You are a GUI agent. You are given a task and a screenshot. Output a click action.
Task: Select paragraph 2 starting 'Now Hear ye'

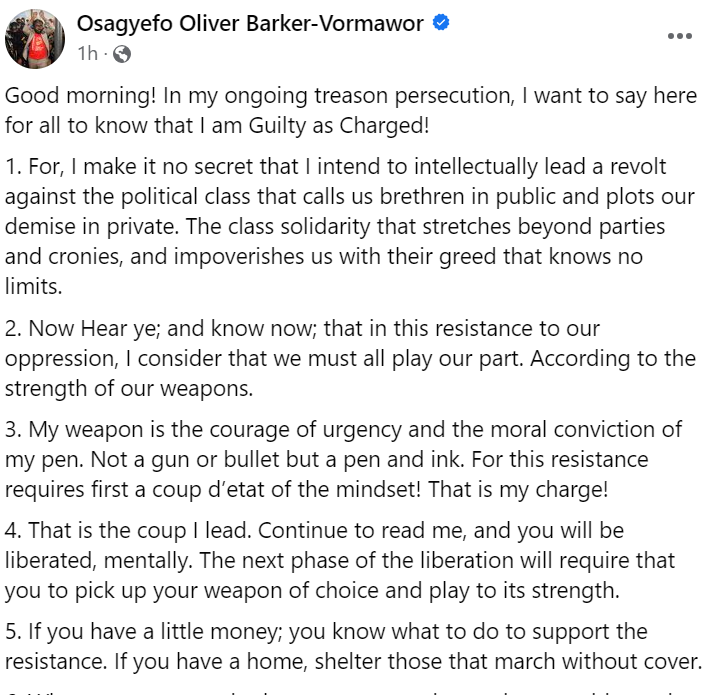click(x=350, y=358)
